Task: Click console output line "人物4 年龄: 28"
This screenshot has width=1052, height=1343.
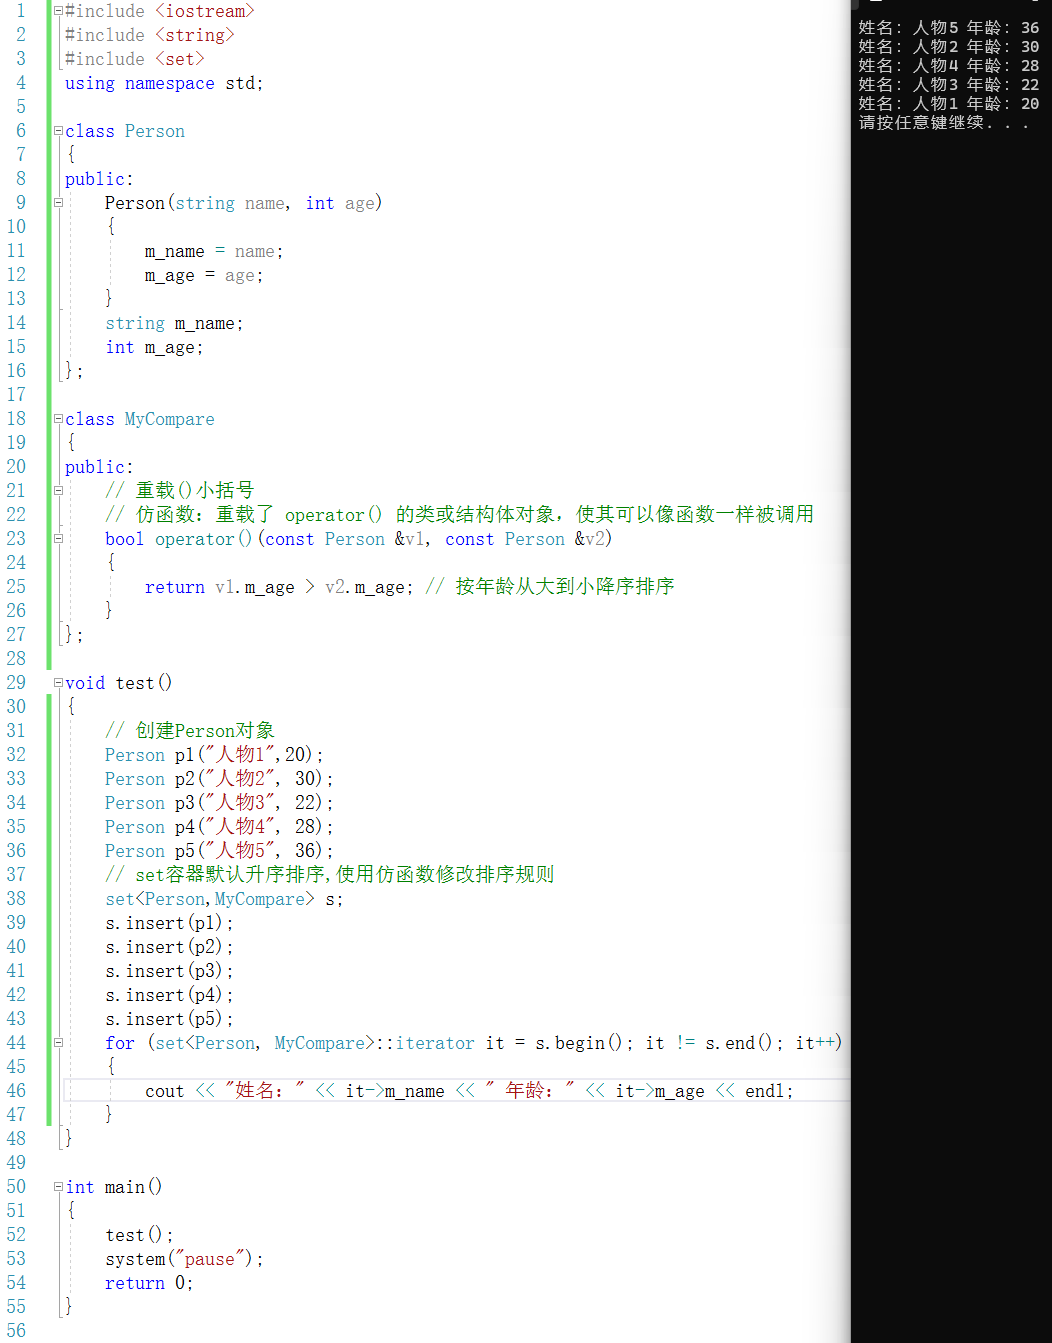Action: point(949,66)
